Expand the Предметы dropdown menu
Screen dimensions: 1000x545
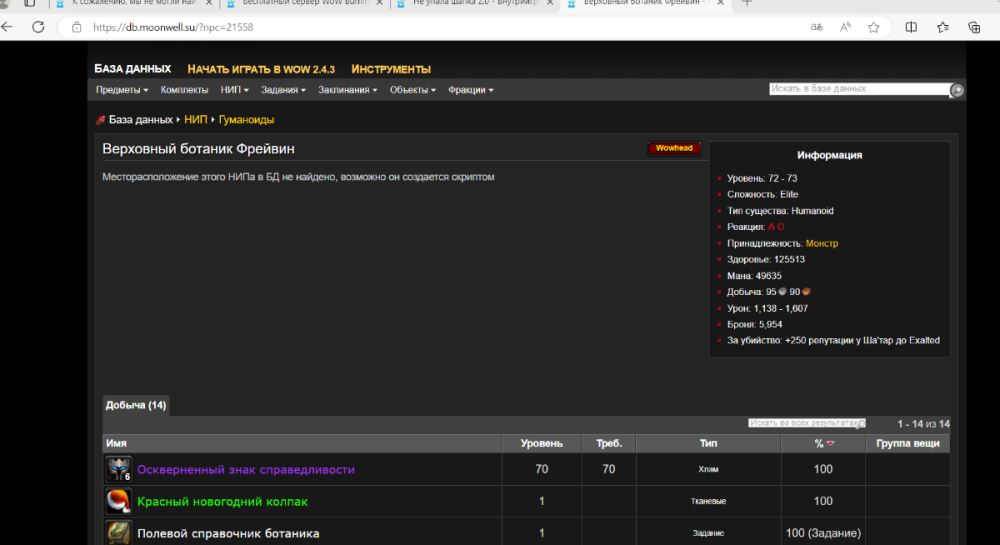pyautogui.click(x=121, y=90)
